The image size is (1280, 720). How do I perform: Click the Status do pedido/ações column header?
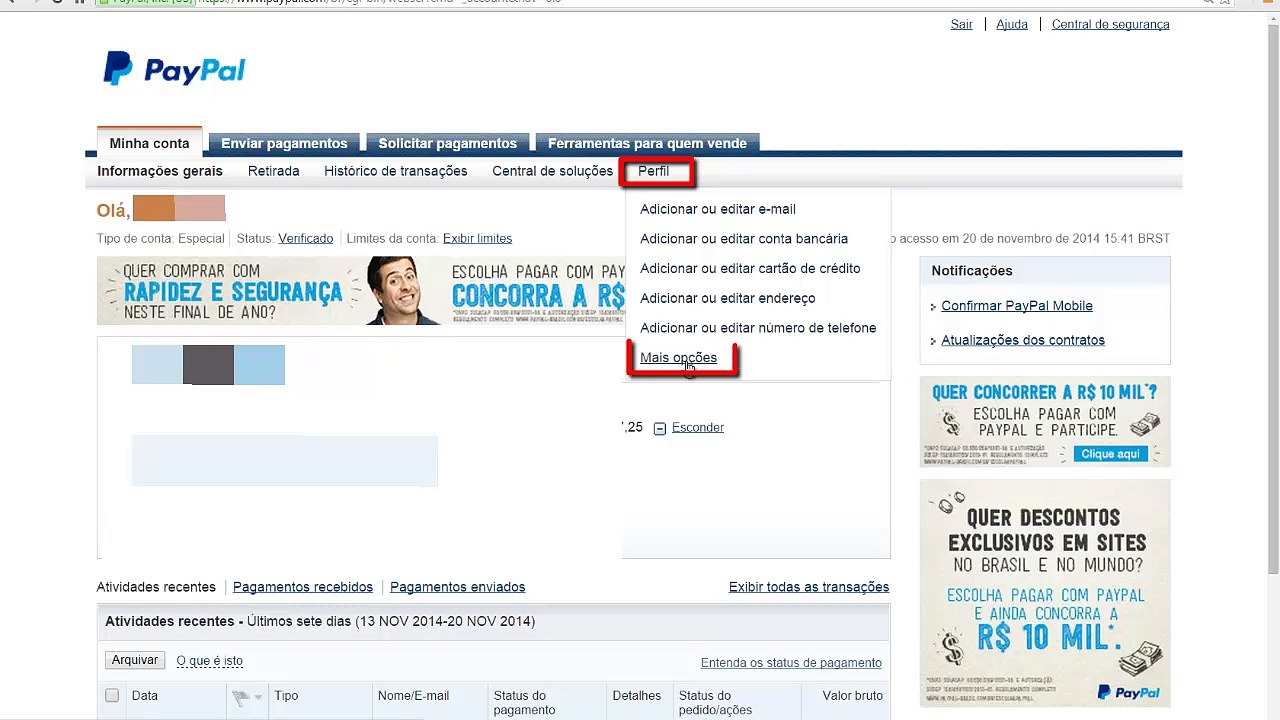point(716,703)
